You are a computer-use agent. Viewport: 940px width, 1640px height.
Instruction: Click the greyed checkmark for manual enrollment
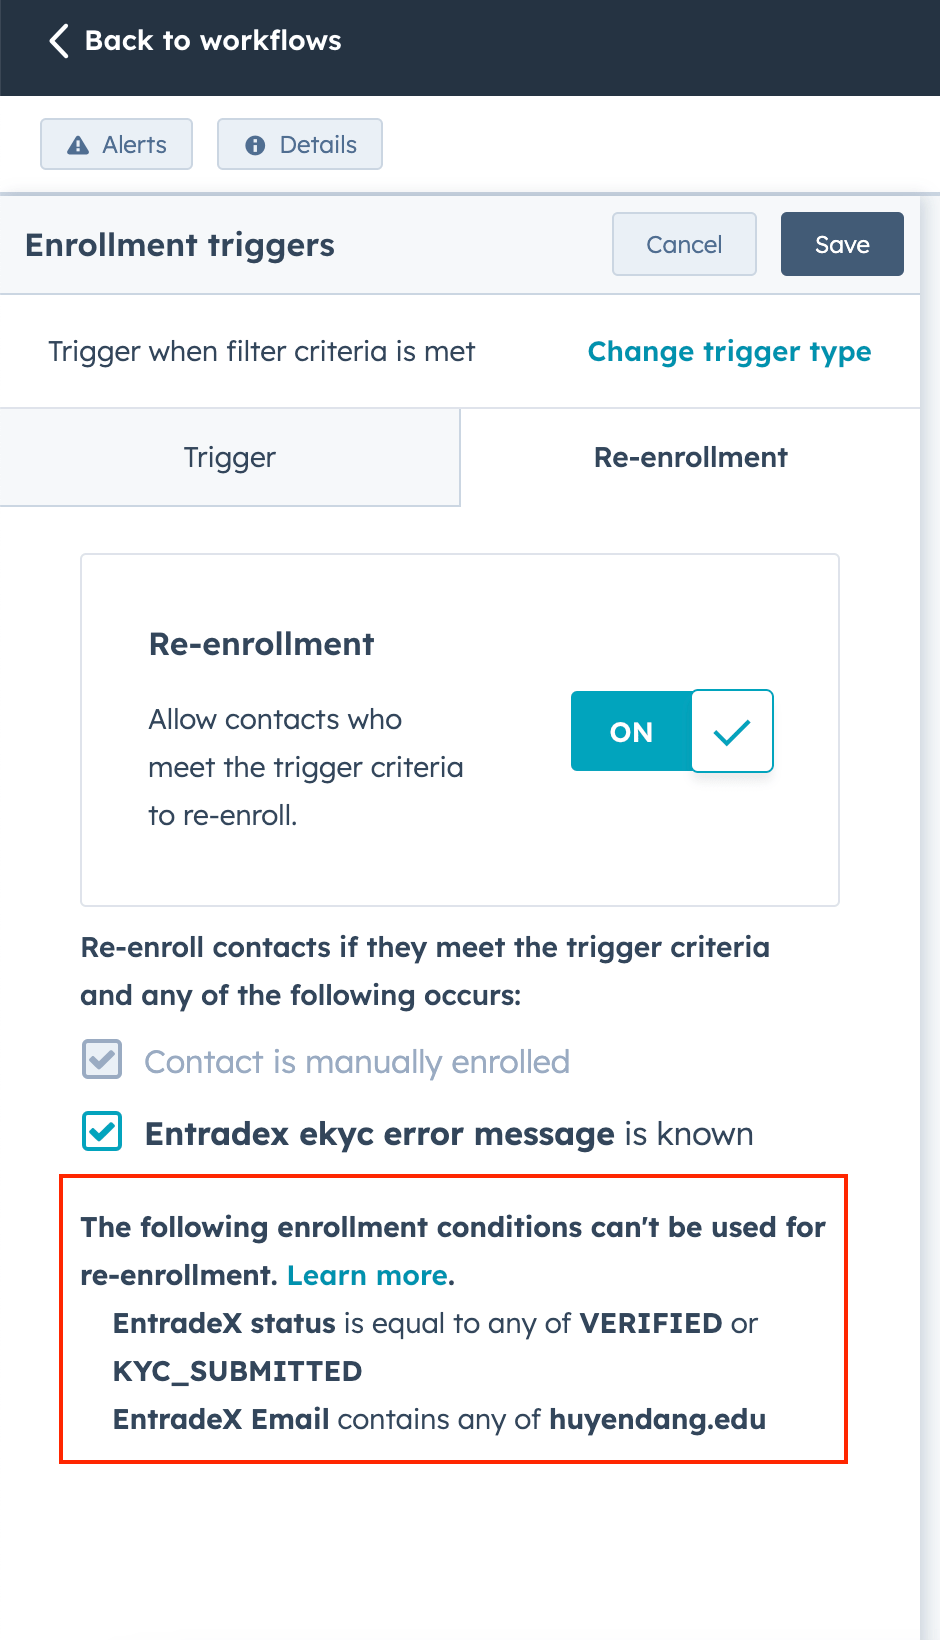pos(100,1060)
